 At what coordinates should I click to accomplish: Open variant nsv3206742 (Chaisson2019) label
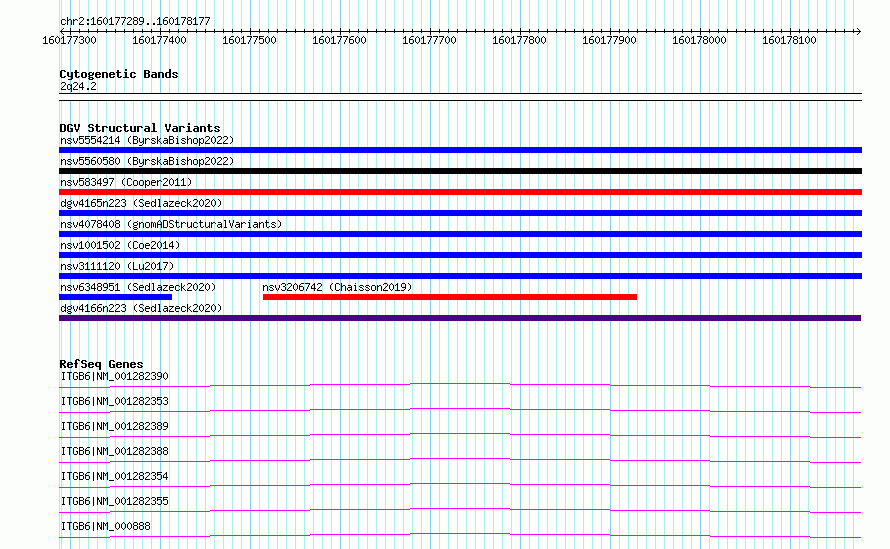337,287
